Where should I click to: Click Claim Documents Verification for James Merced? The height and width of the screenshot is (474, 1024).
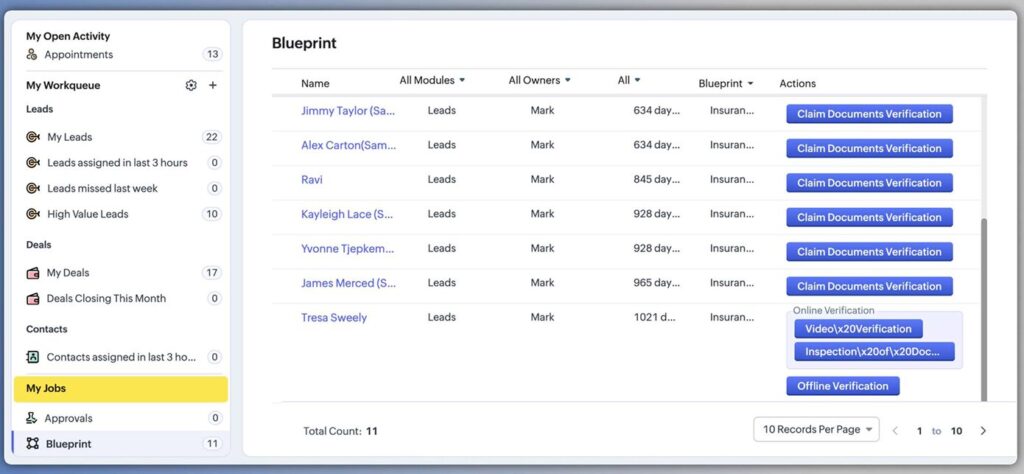(869, 286)
